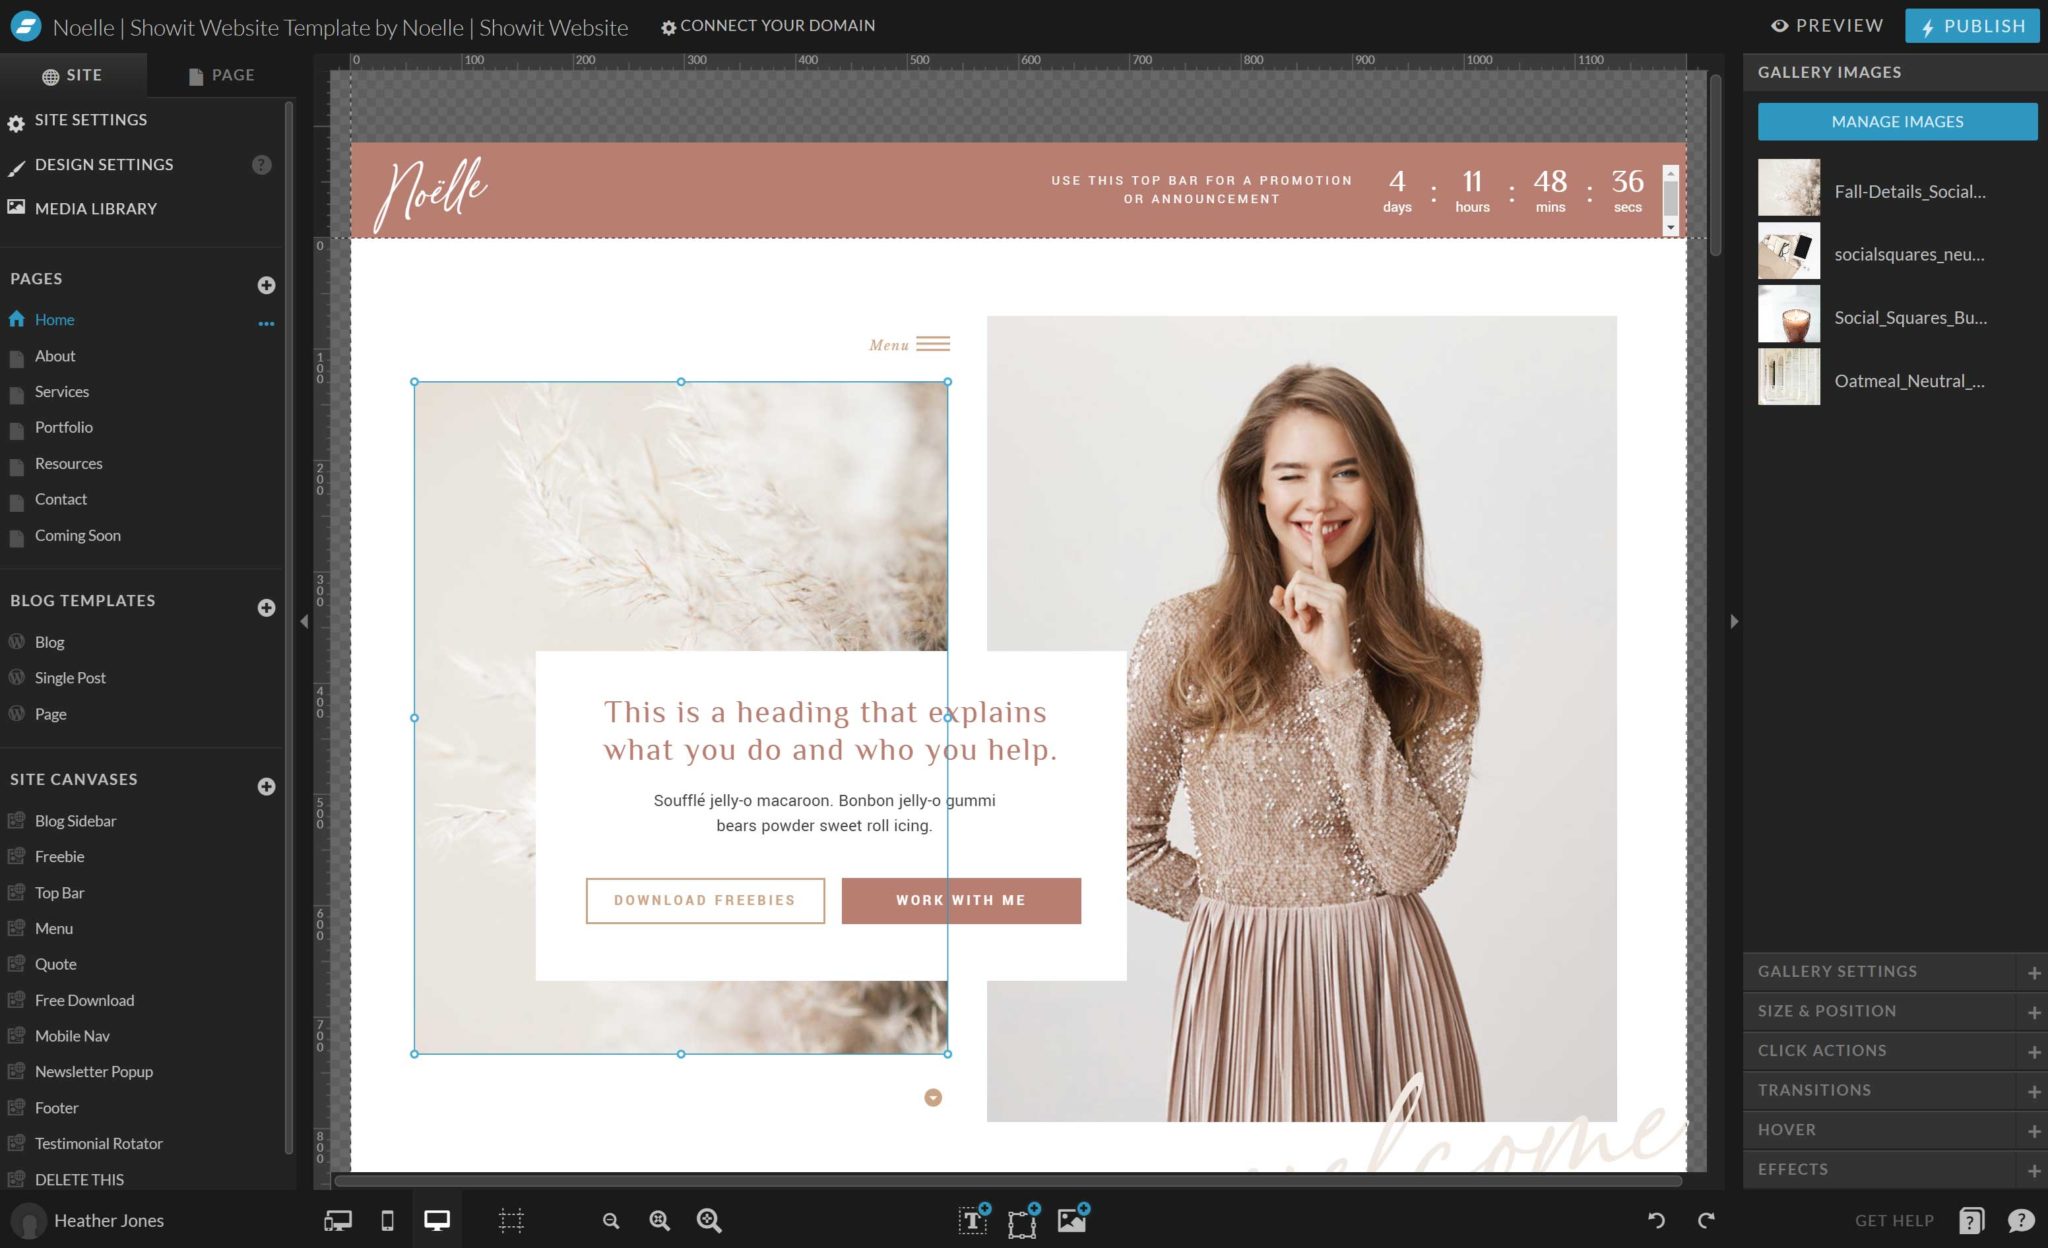Open the add text element tool
Image resolution: width=2048 pixels, height=1248 pixels.
(971, 1220)
